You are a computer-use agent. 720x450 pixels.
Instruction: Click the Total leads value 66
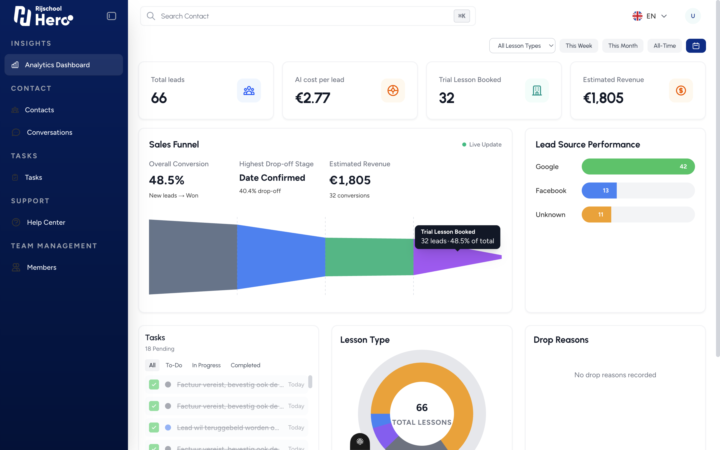[x=159, y=98]
